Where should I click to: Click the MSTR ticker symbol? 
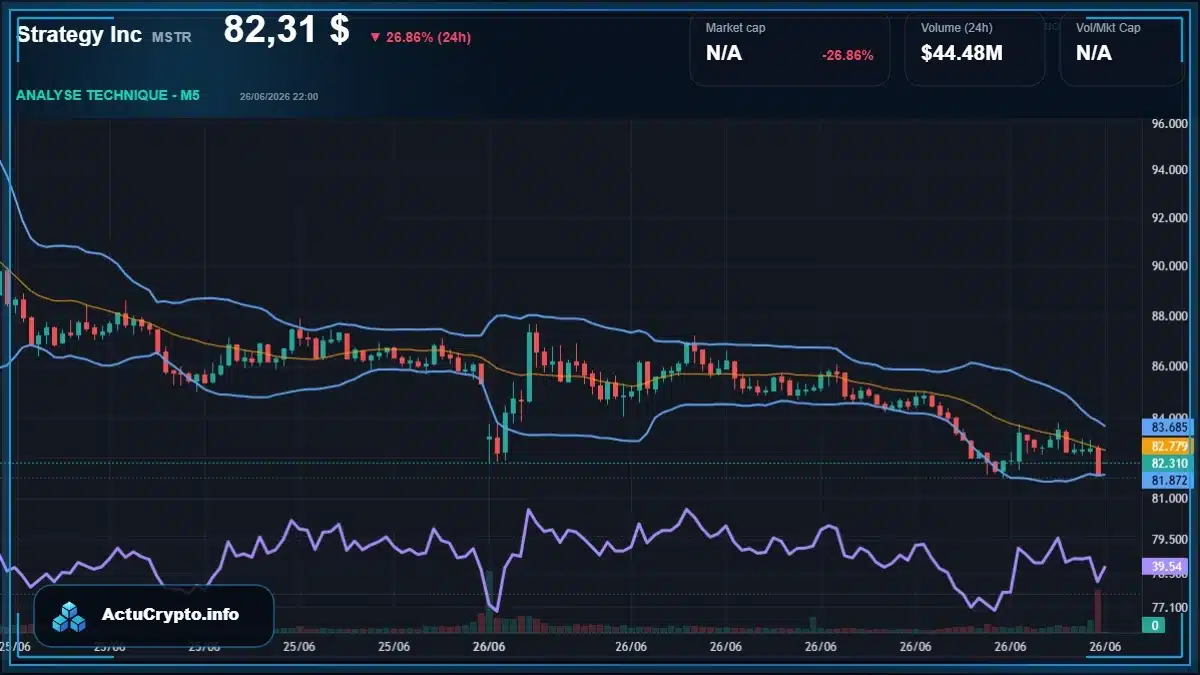[172, 37]
